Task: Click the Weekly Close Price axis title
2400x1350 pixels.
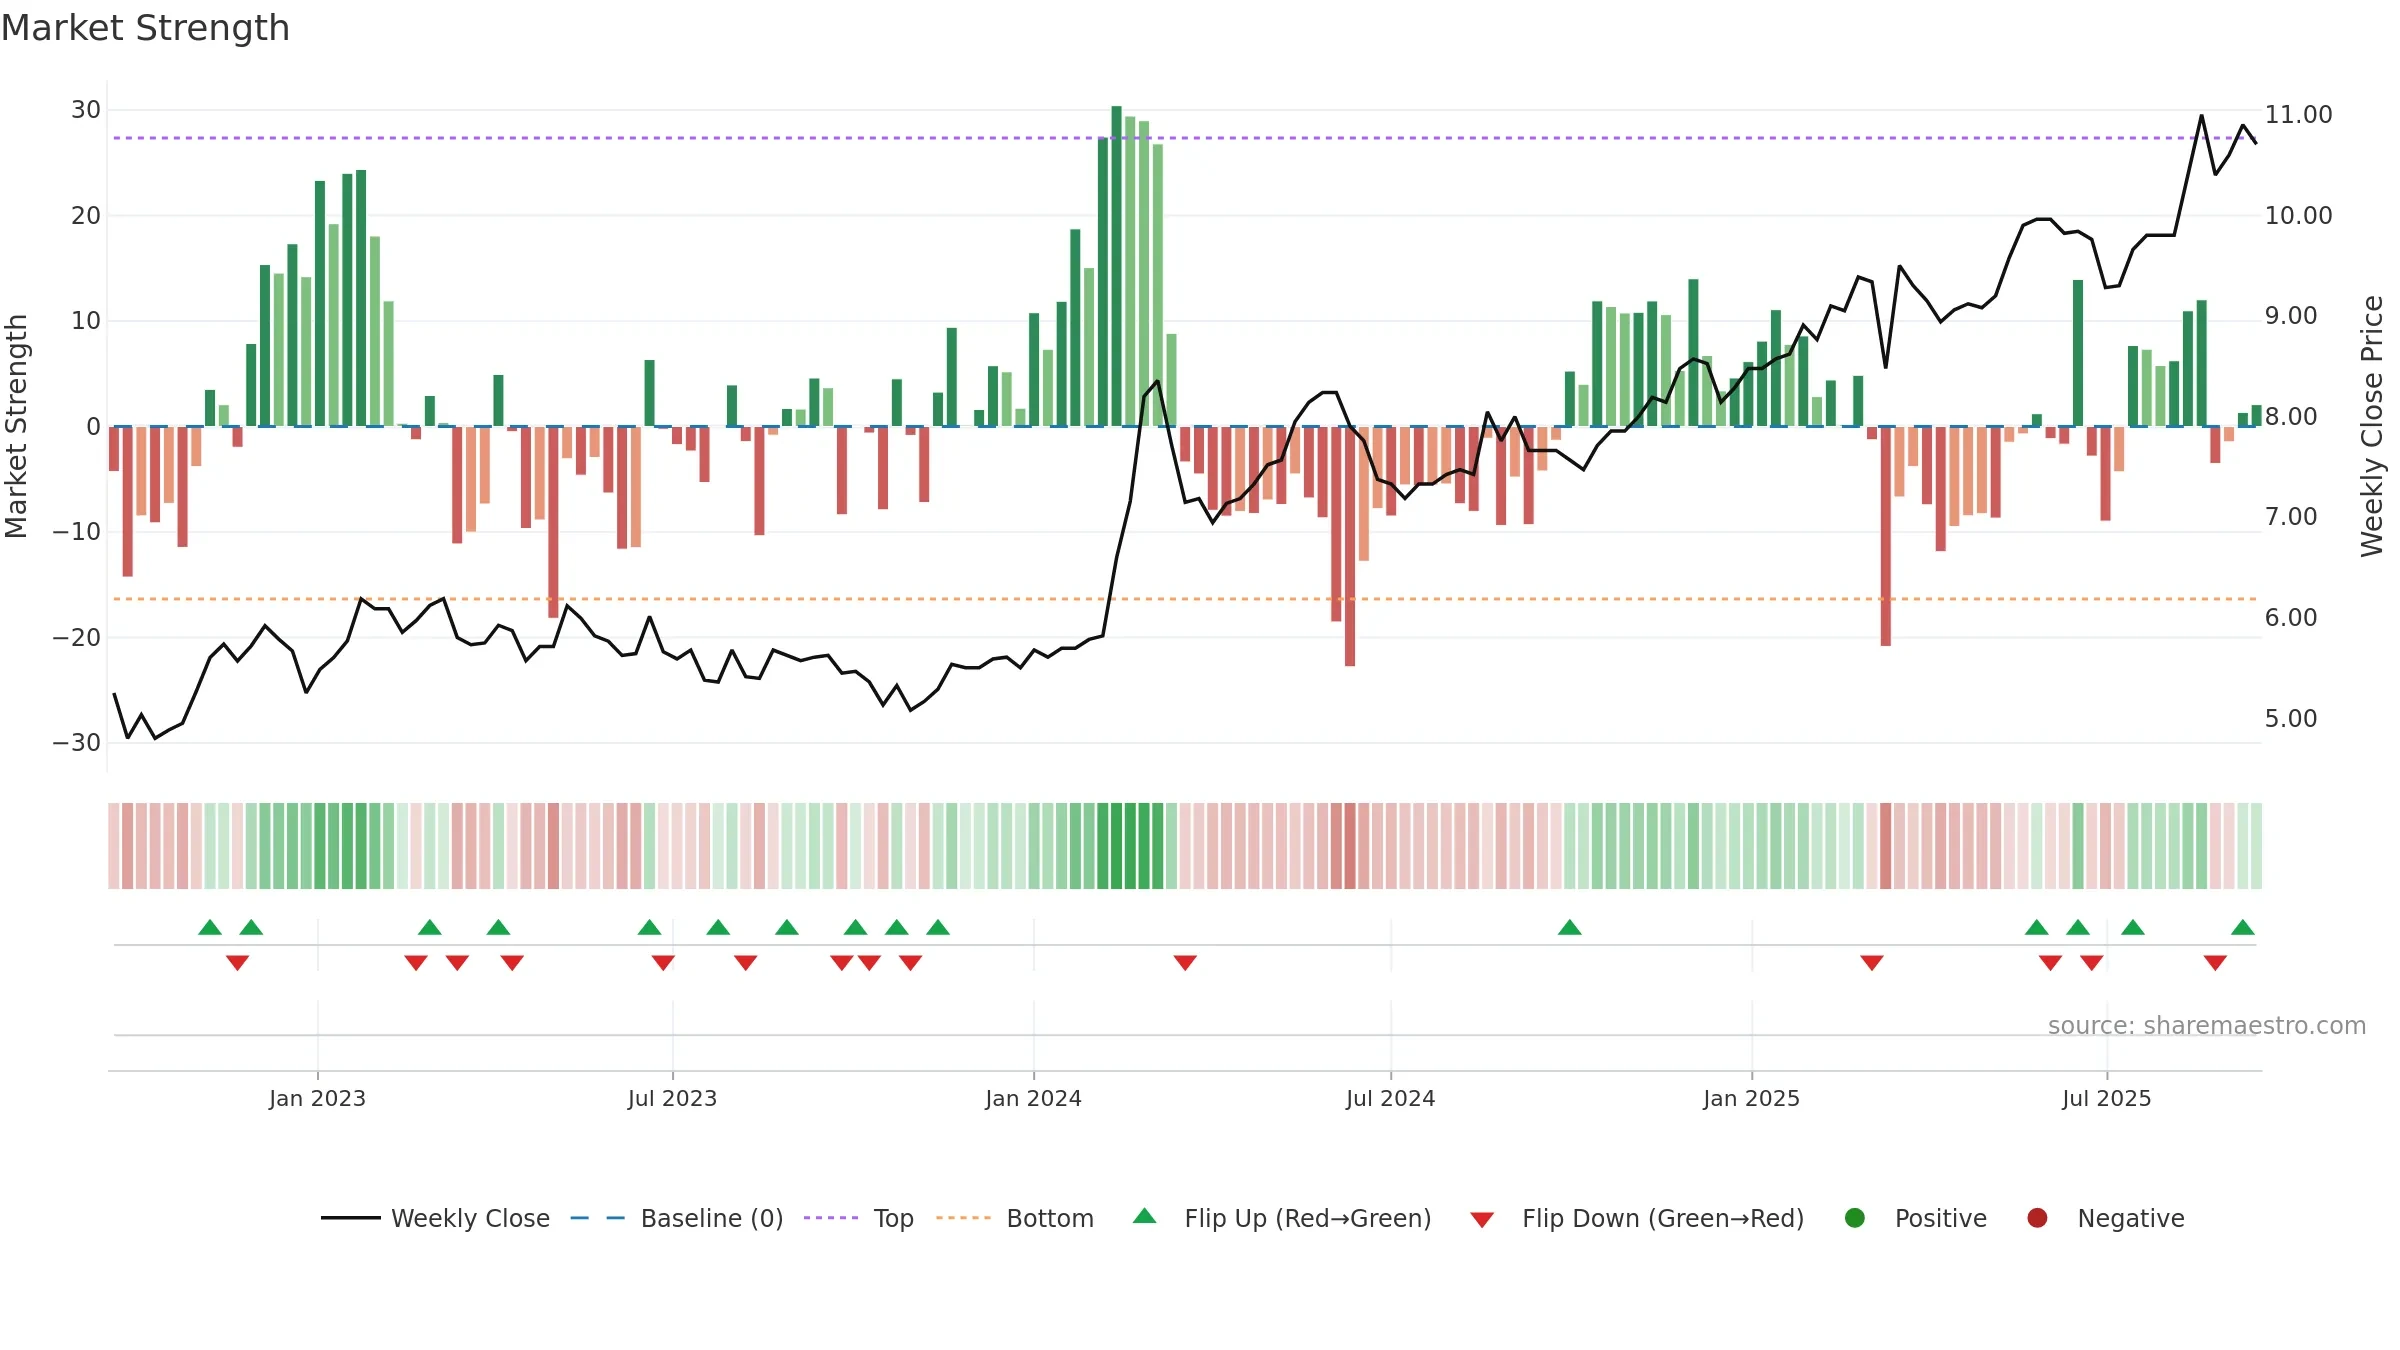Action: pyautogui.click(x=2372, y=426)
